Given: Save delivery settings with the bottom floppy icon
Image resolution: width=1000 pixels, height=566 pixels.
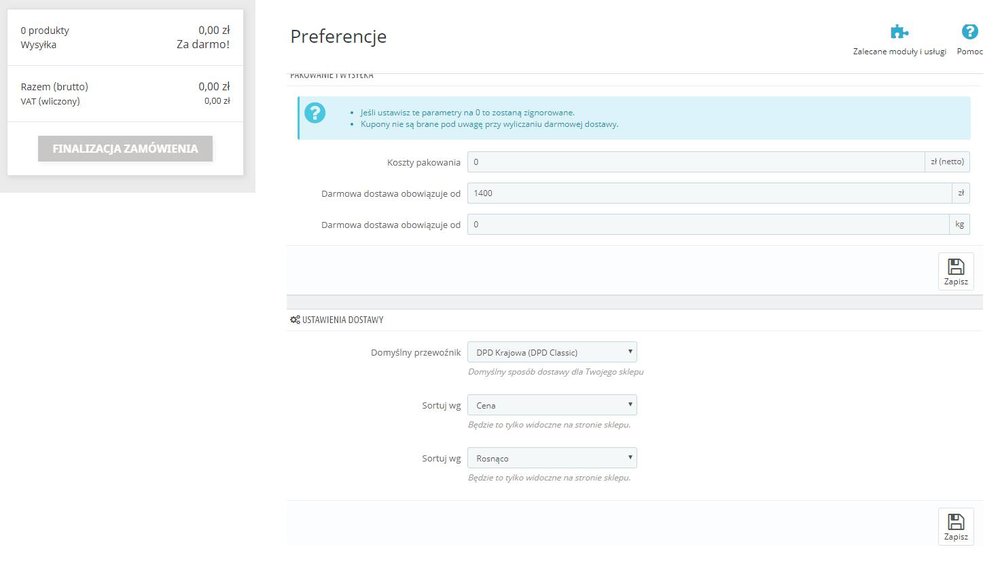Looking at the screenshot, I should (x=955, y=526).
